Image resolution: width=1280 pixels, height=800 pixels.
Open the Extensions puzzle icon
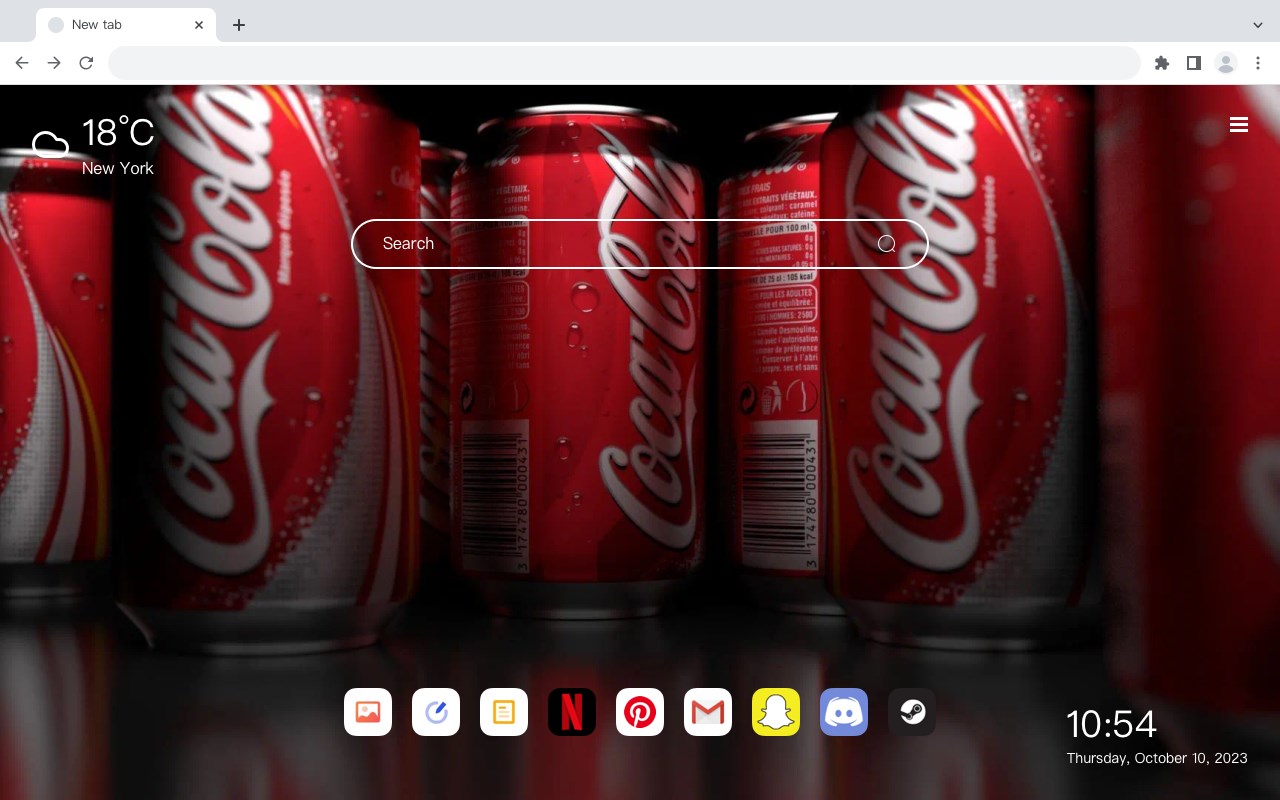click(x=1161, y=63)
